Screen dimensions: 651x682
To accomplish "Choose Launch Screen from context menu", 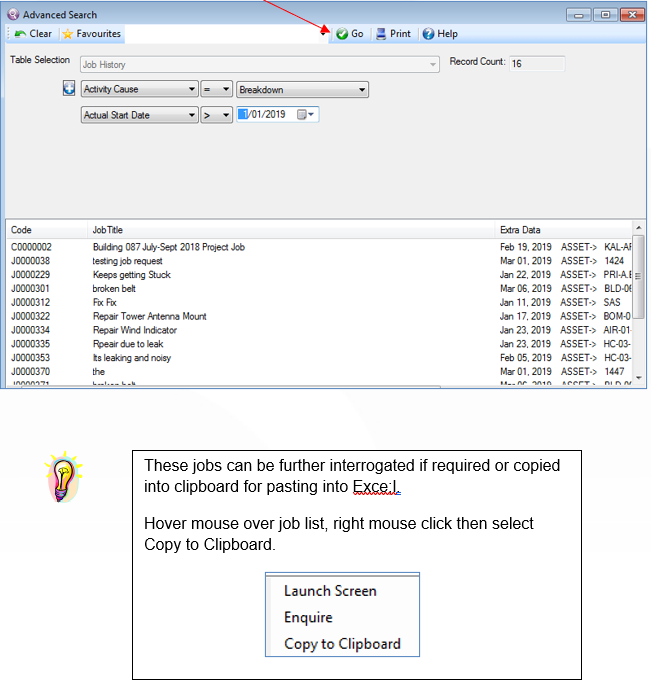I will tap(330, 591).
